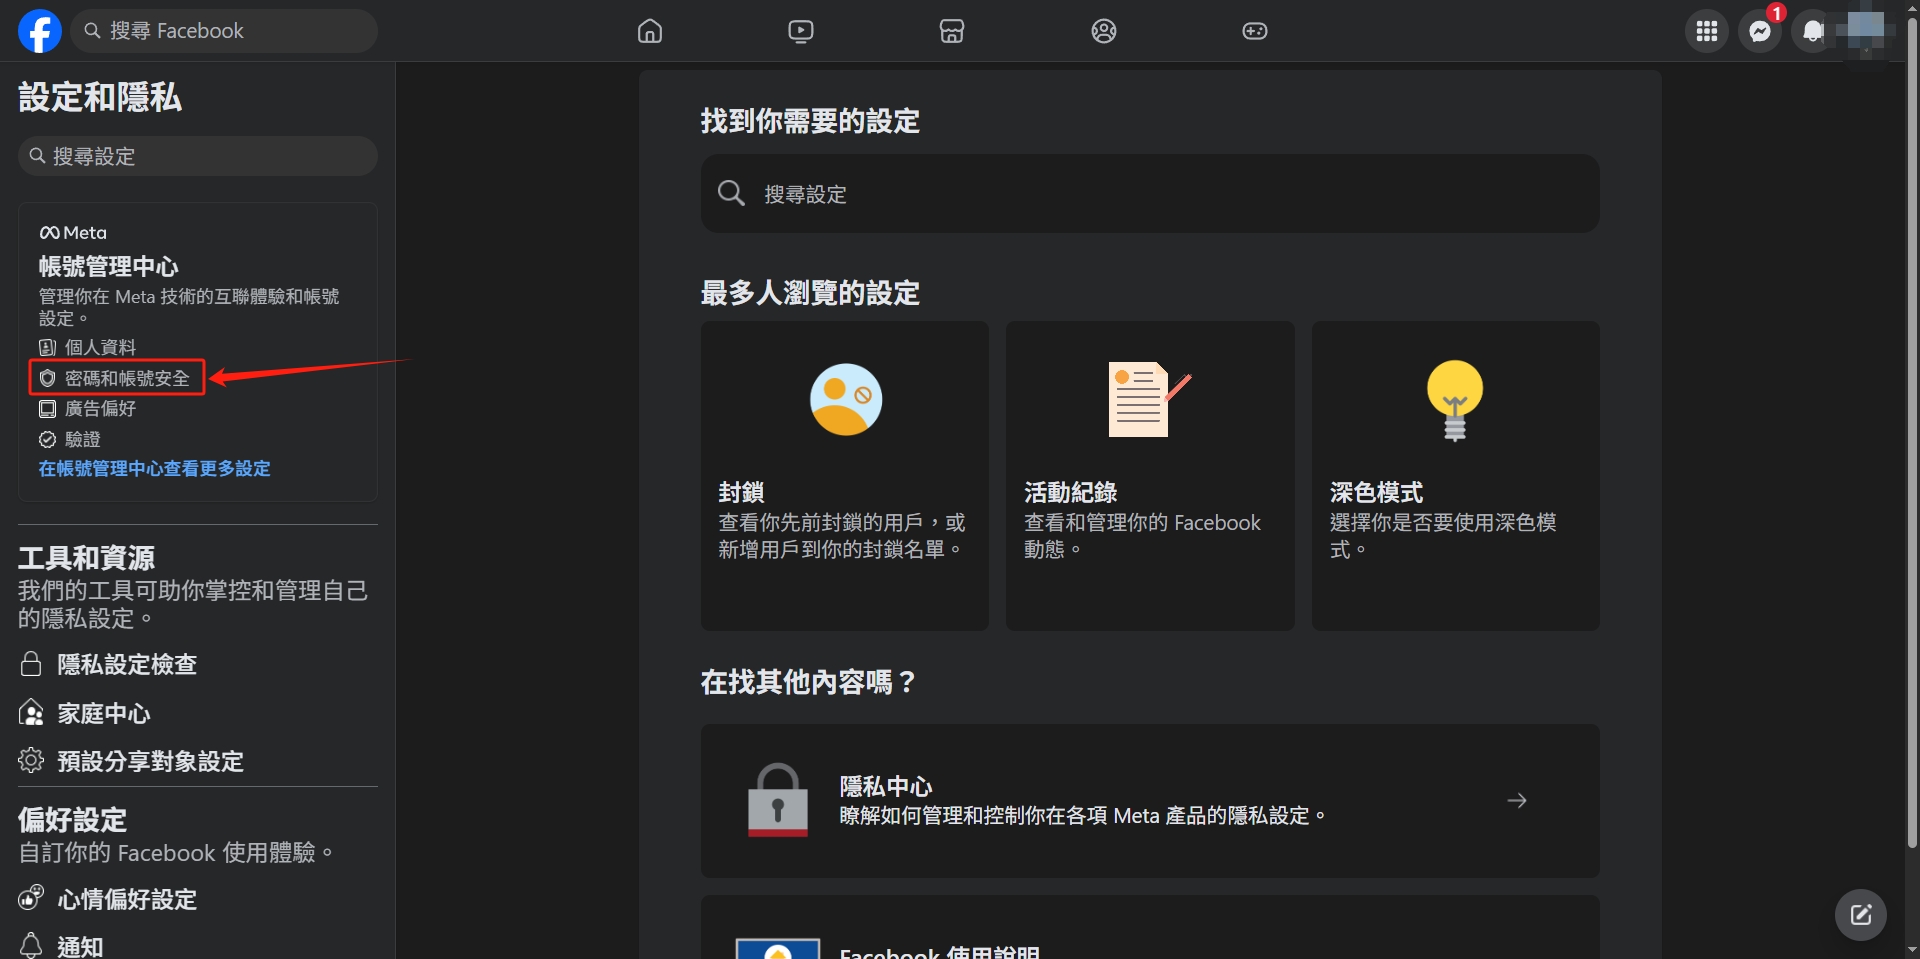Focus the 搜尋 Facebook search box
The image size is (1920, 959).
224,31
